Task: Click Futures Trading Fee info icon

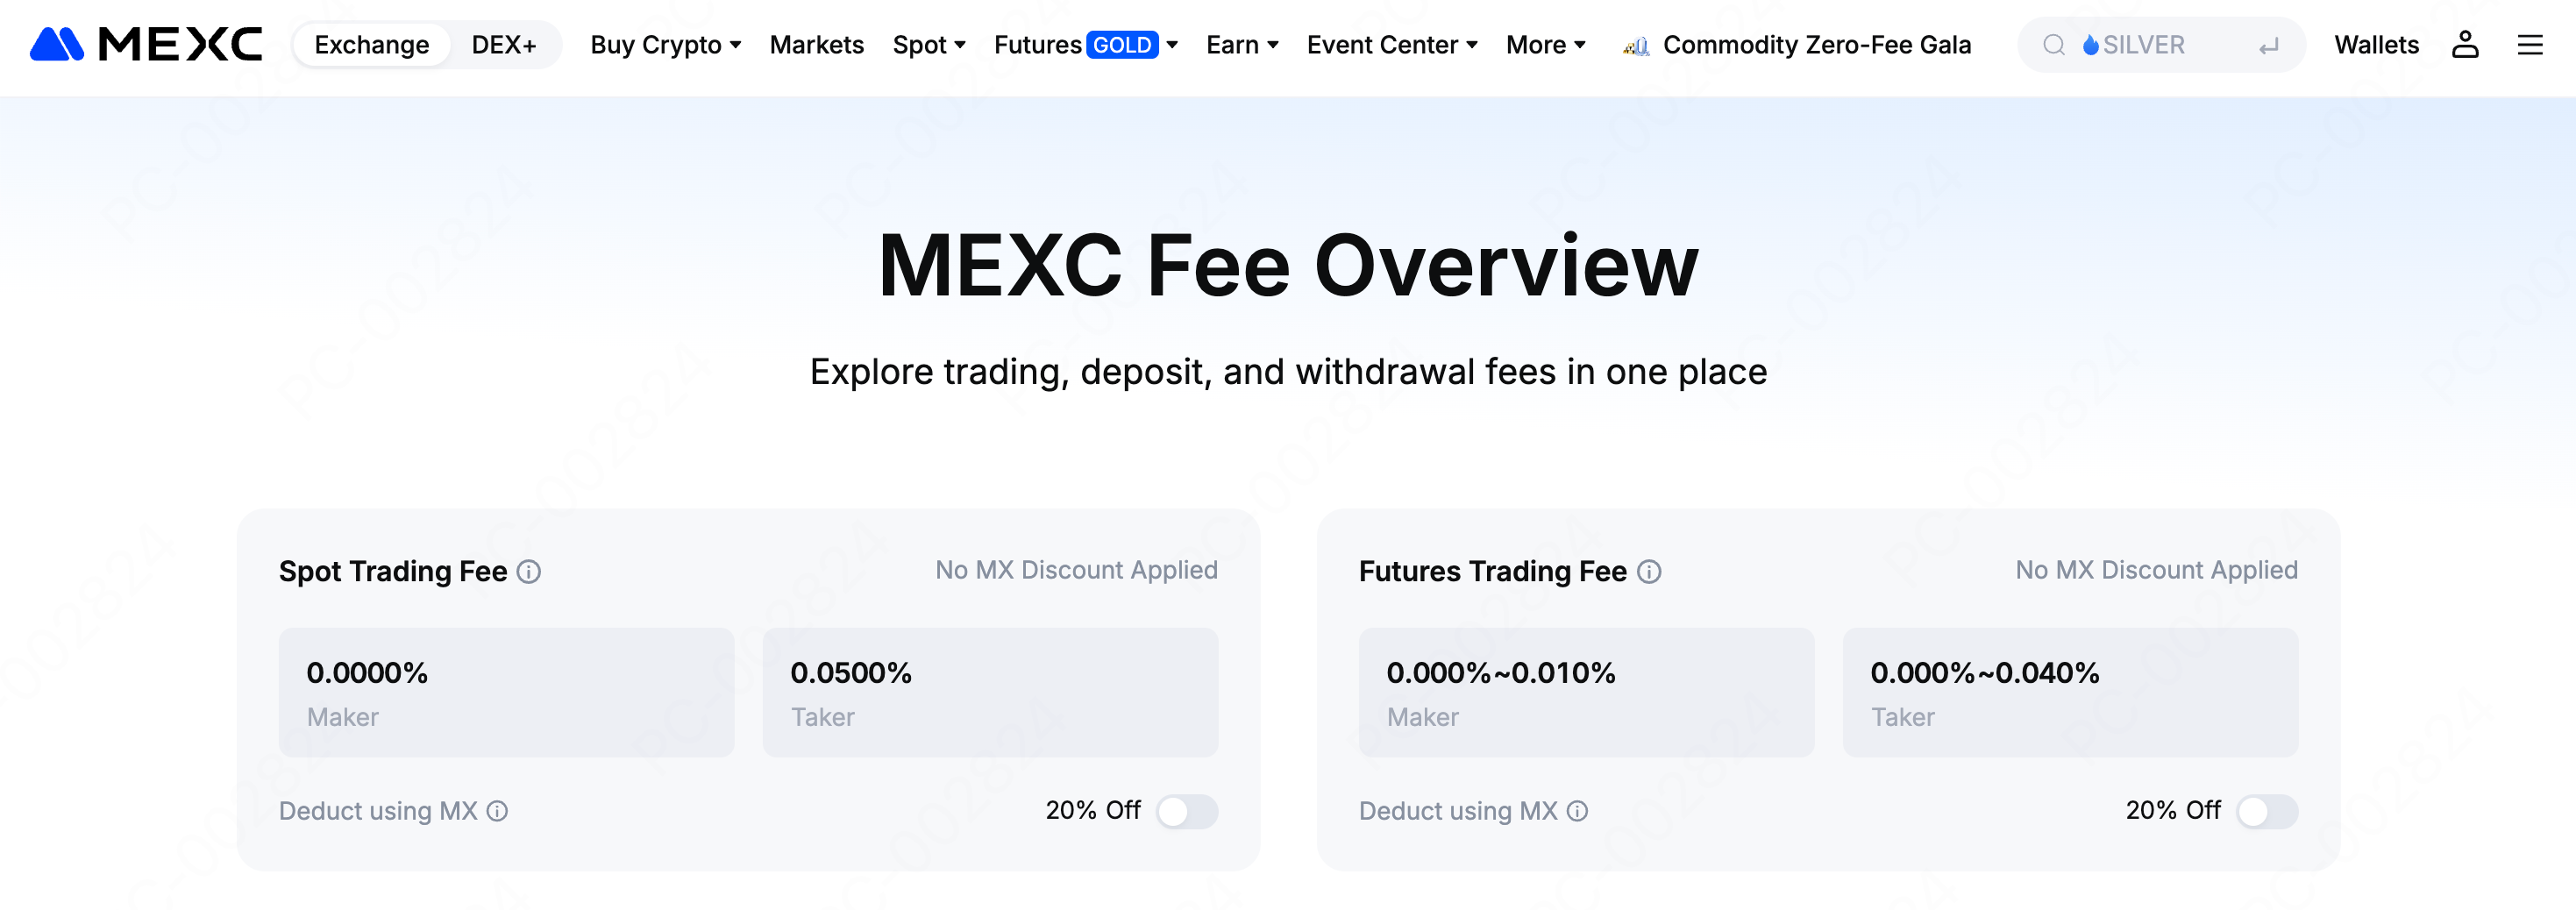Action: coord(1649,572)
